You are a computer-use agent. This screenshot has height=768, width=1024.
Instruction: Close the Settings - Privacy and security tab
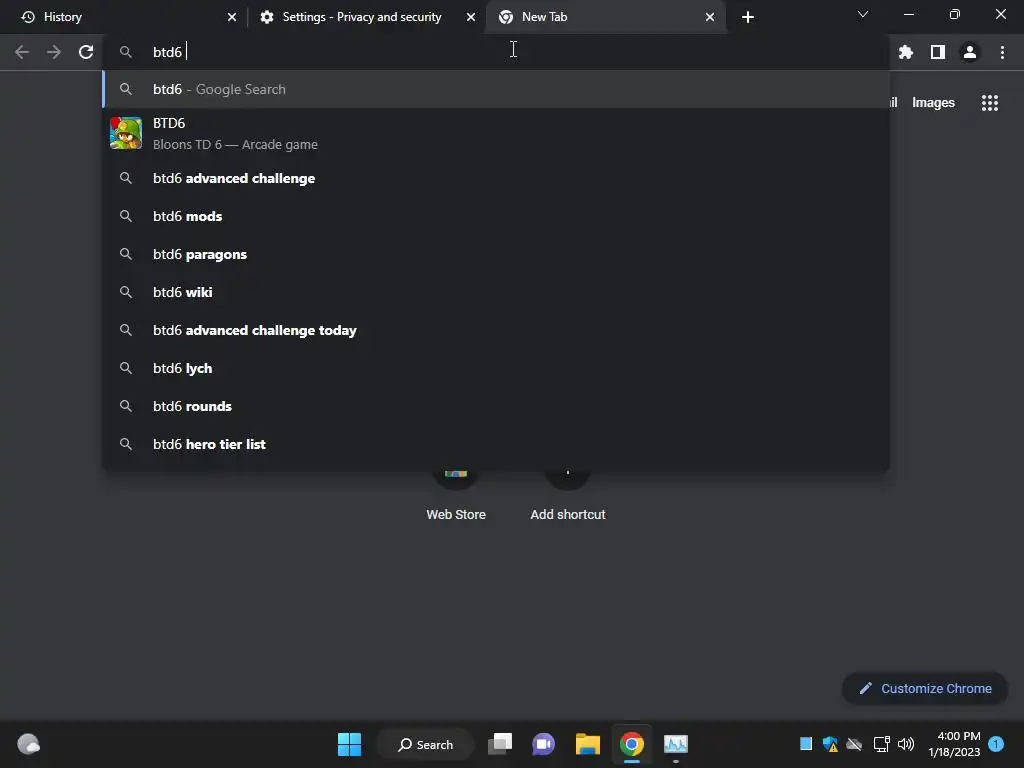471,17
